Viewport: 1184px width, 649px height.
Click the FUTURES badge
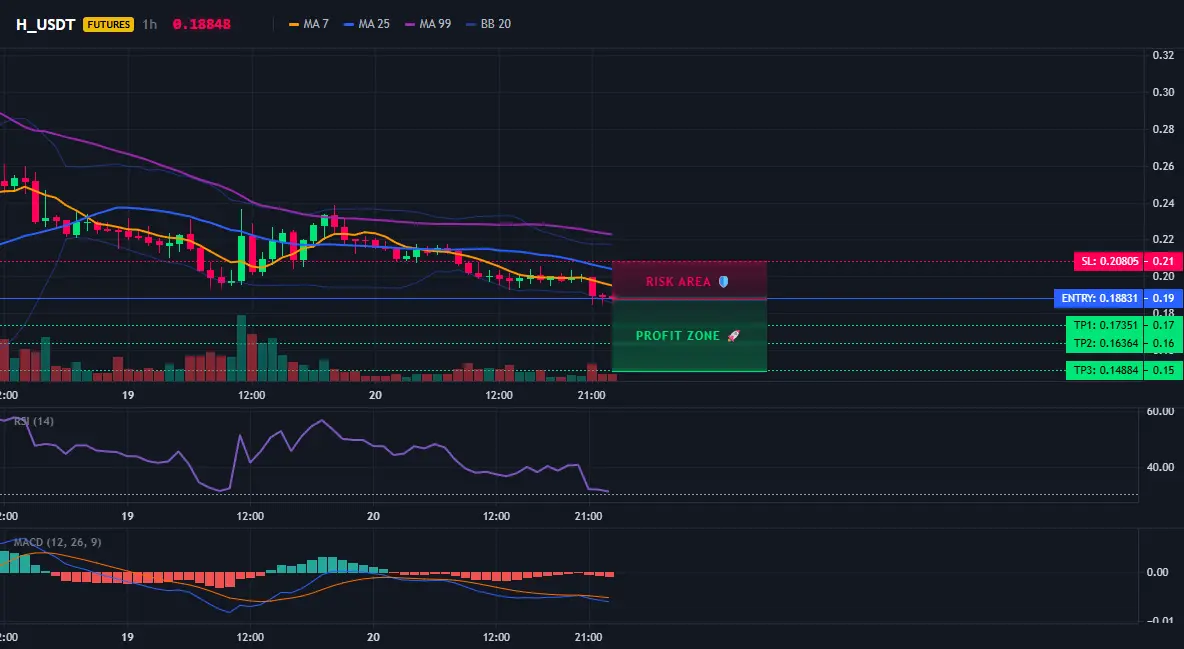(x=109, y=24)
